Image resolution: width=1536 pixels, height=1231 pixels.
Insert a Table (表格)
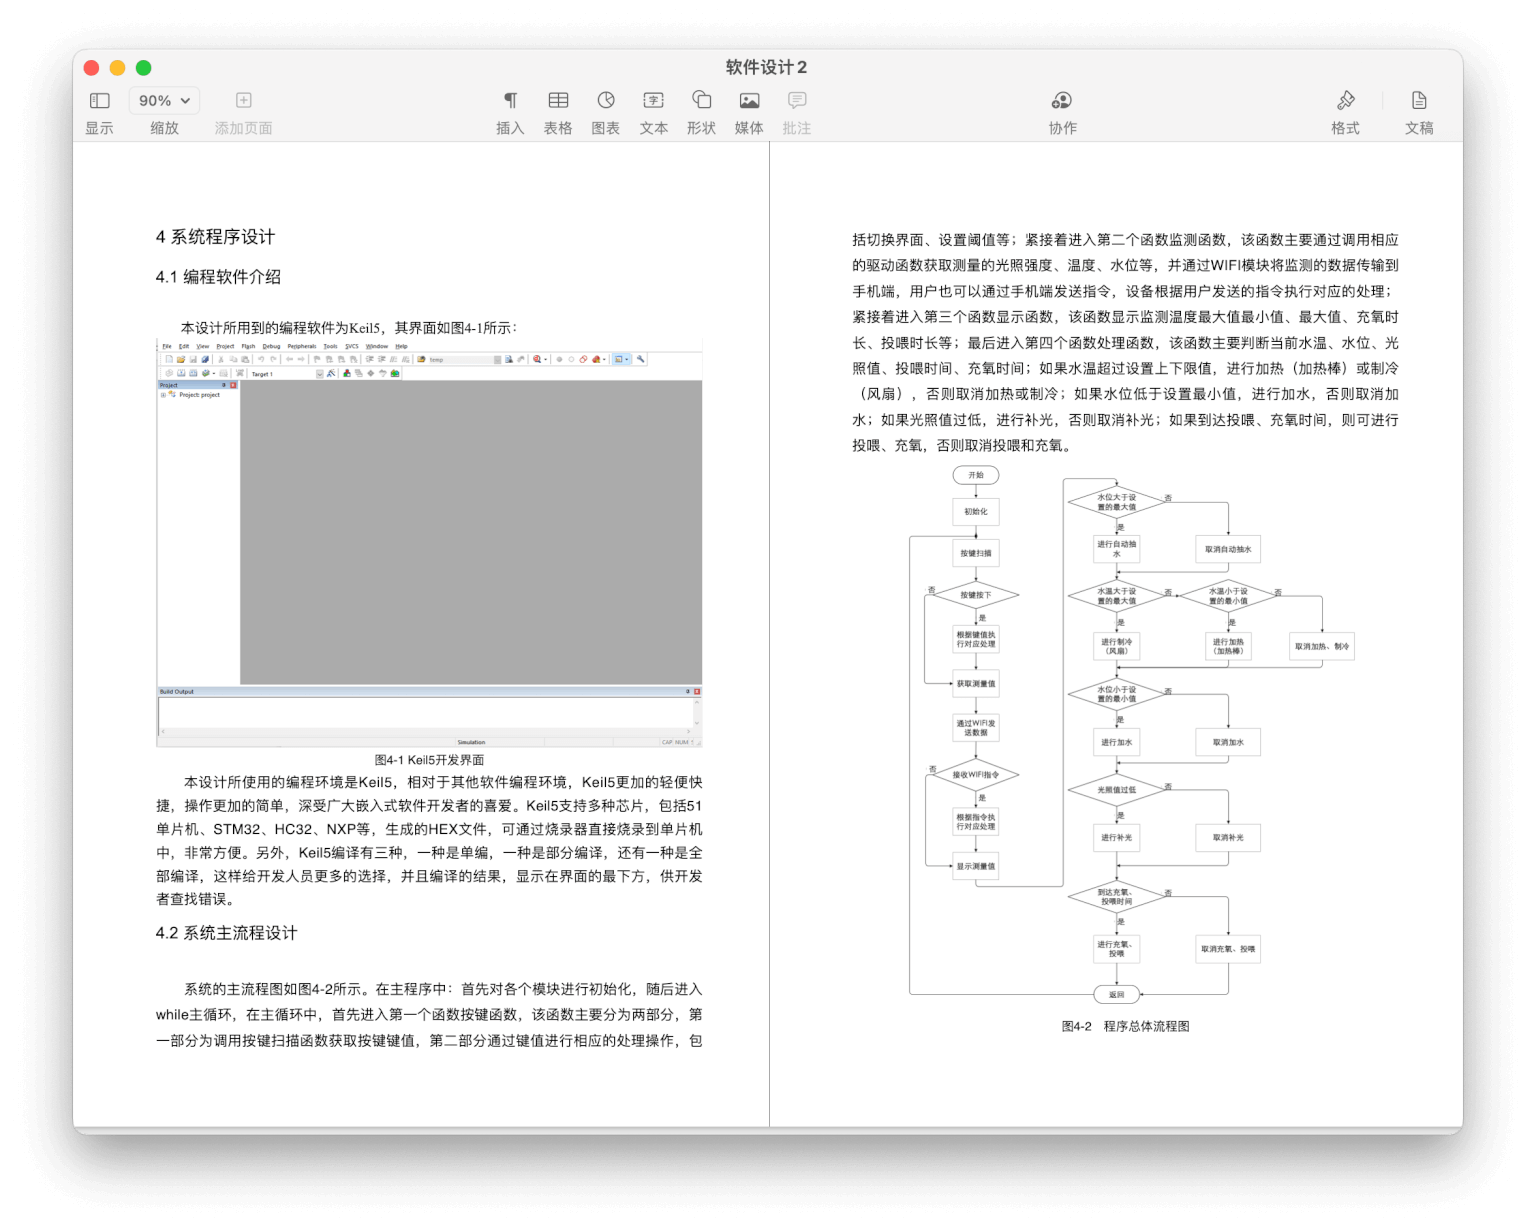tap(558, 100)
